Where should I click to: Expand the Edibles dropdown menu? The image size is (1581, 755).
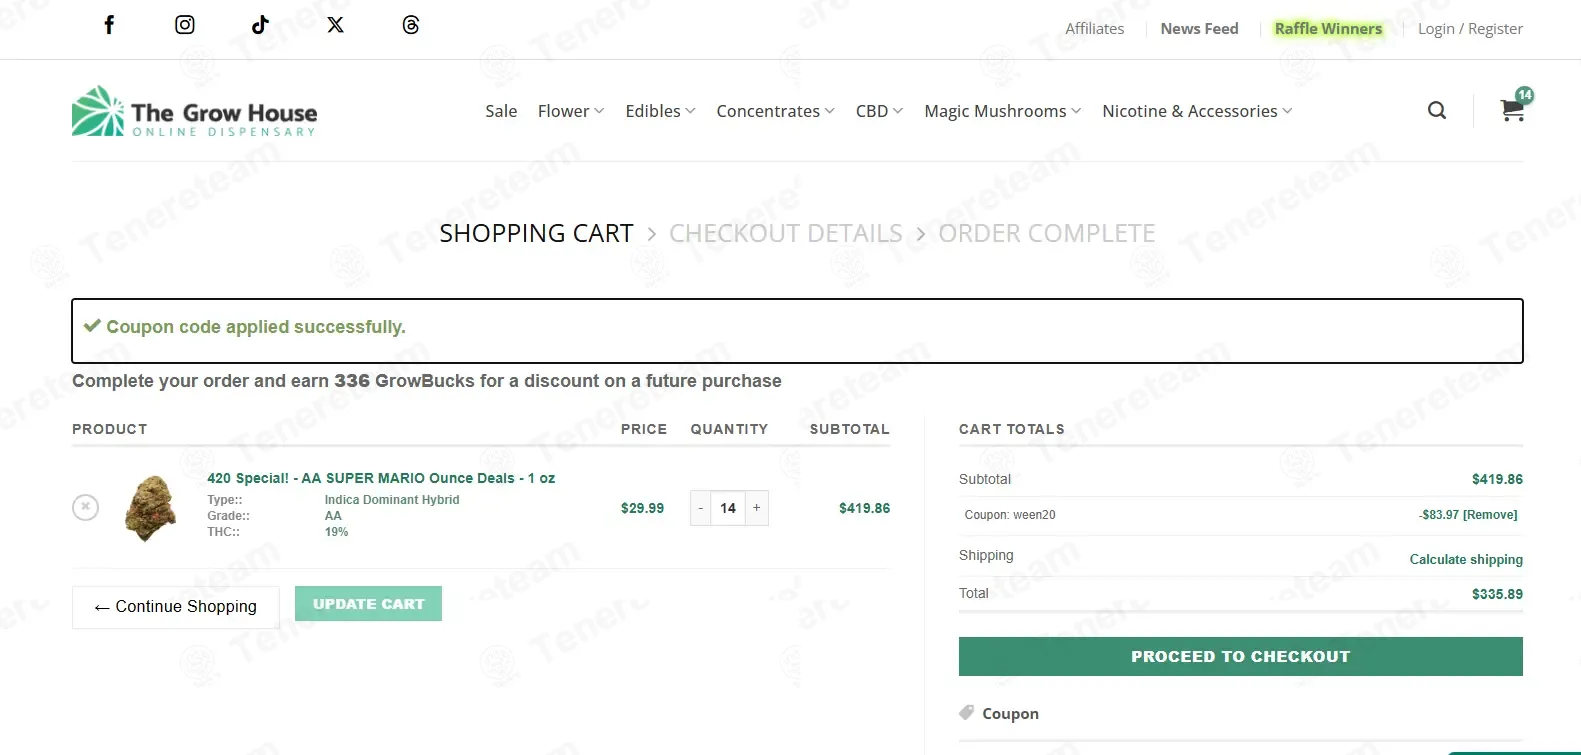point(661,111)
